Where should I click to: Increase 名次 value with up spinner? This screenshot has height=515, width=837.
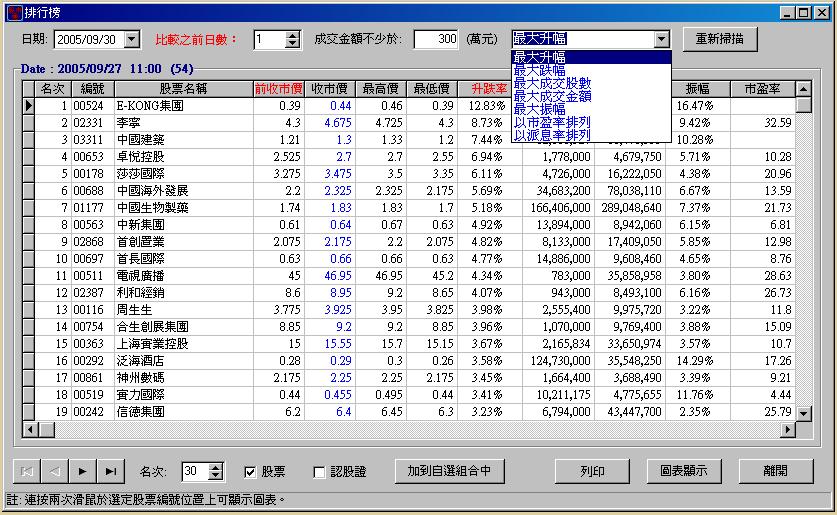(215, 468)
